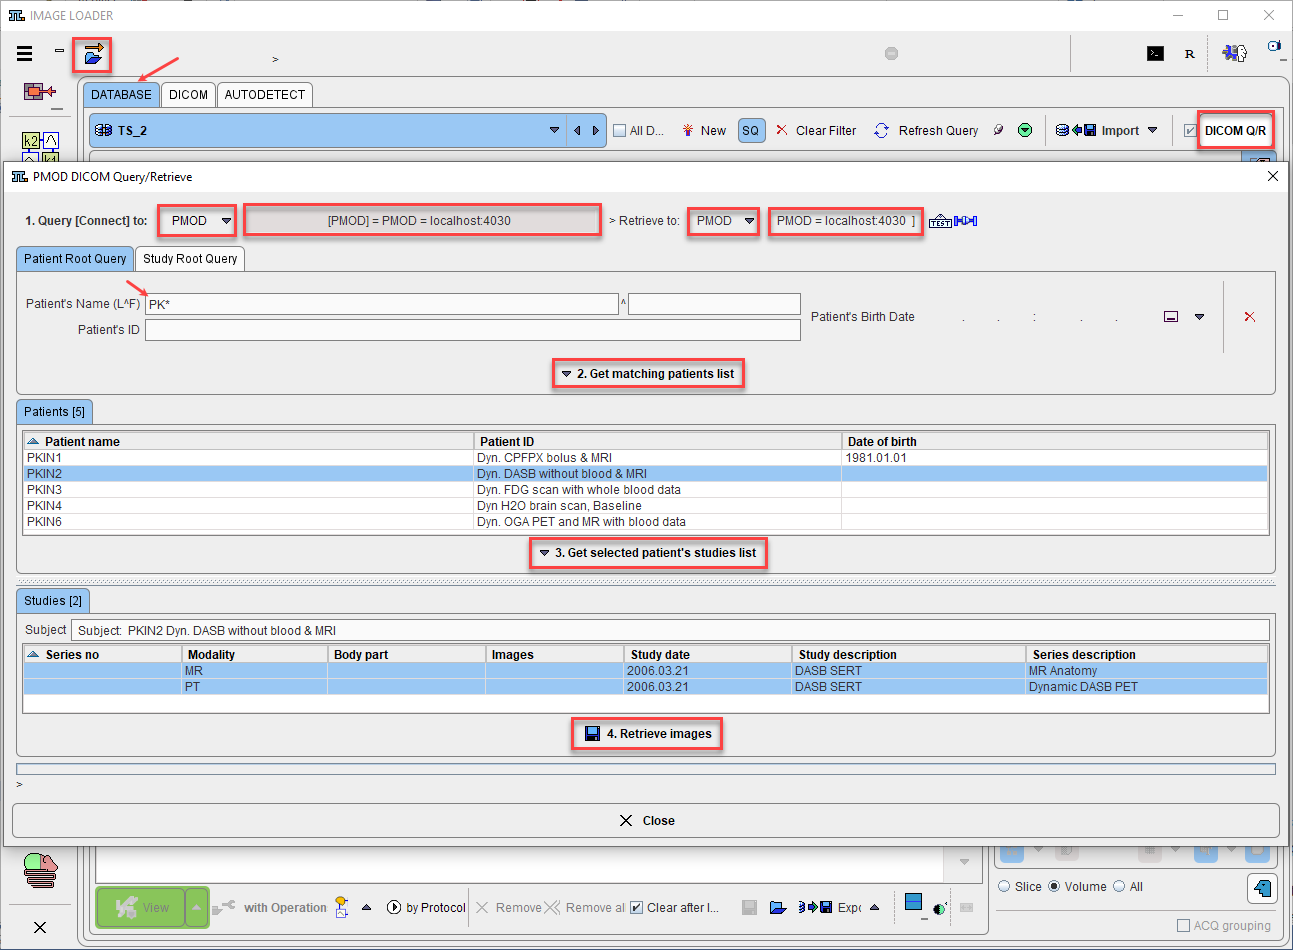This screenshot has height=950, width=1293.
Task: Switch to the AUTODETECT tab
Action: (x=265, y=95)
